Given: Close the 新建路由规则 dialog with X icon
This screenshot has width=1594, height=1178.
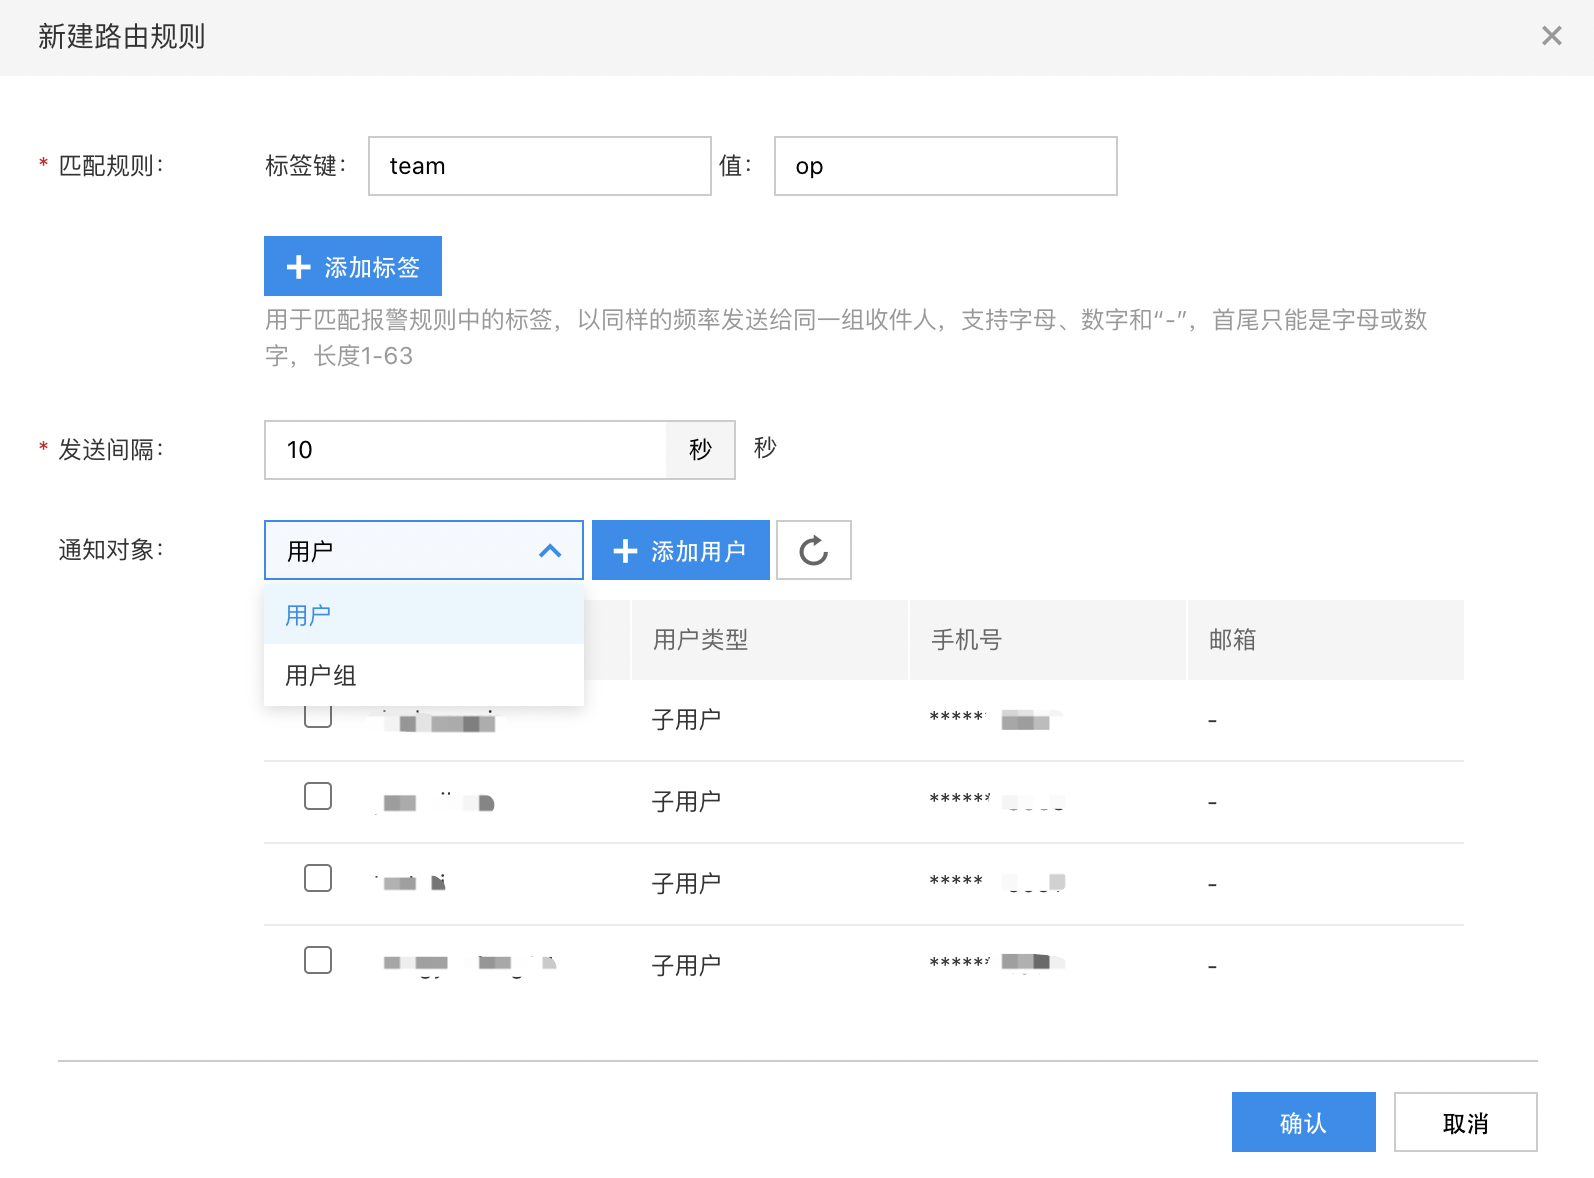Looking at the screenshot, I should coord(1551,36).
